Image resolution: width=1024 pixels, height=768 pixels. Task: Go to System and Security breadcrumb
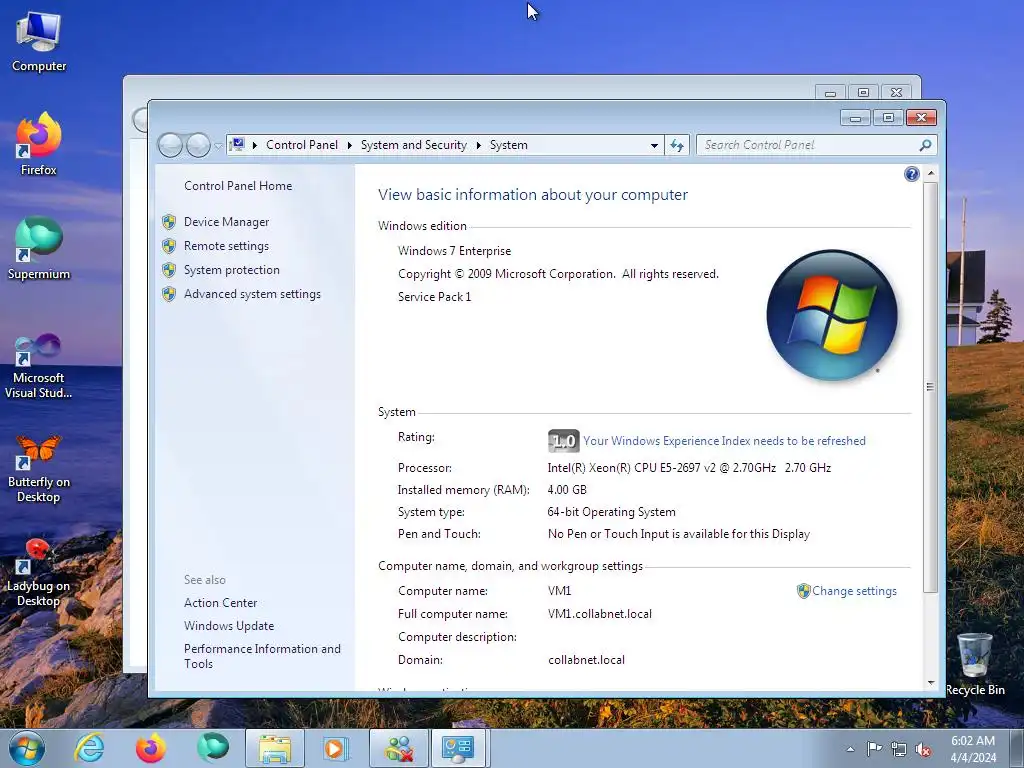[x=414, y=145]
